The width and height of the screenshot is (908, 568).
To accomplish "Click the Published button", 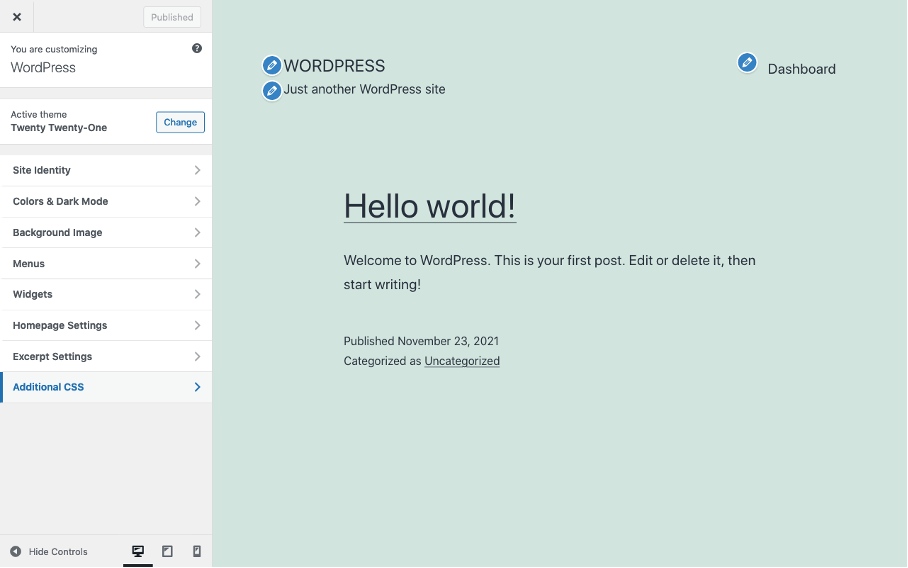I will coord(172,17).
